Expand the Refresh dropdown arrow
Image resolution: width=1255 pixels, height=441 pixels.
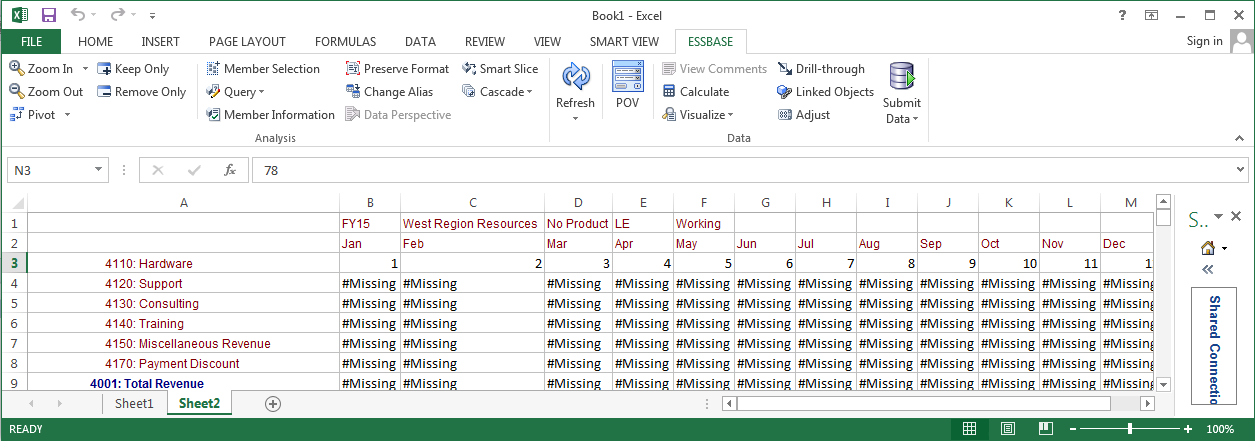[575, 118]
